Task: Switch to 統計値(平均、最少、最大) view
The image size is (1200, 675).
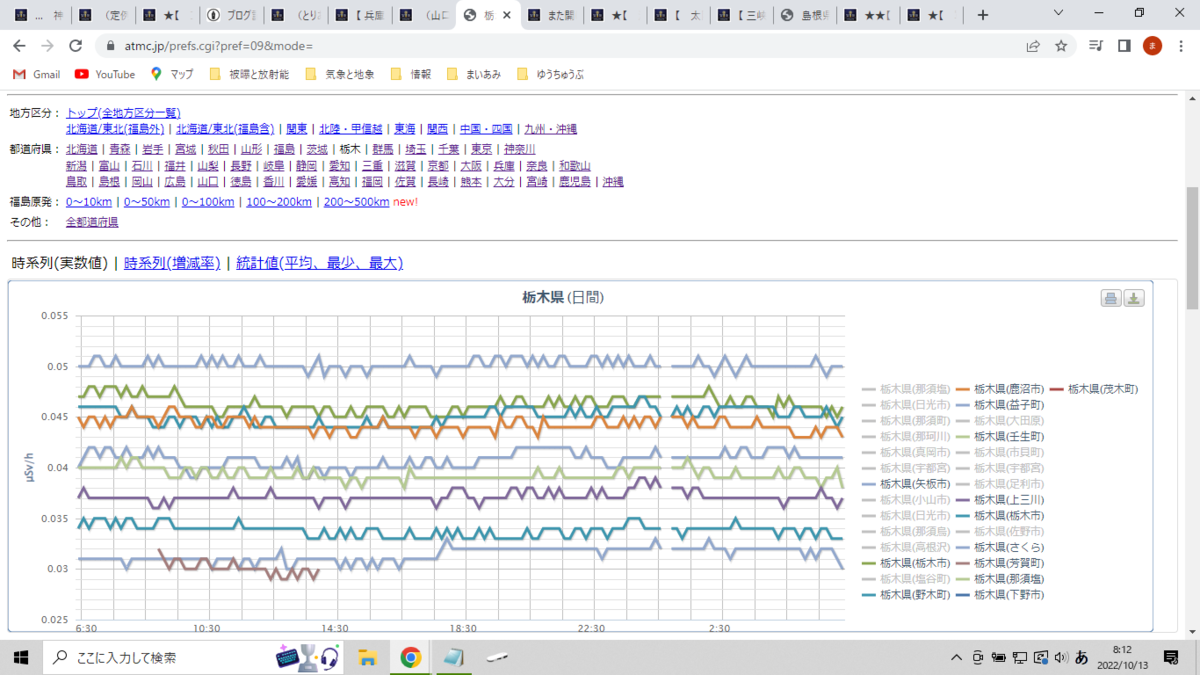Action: pos(319,263)
